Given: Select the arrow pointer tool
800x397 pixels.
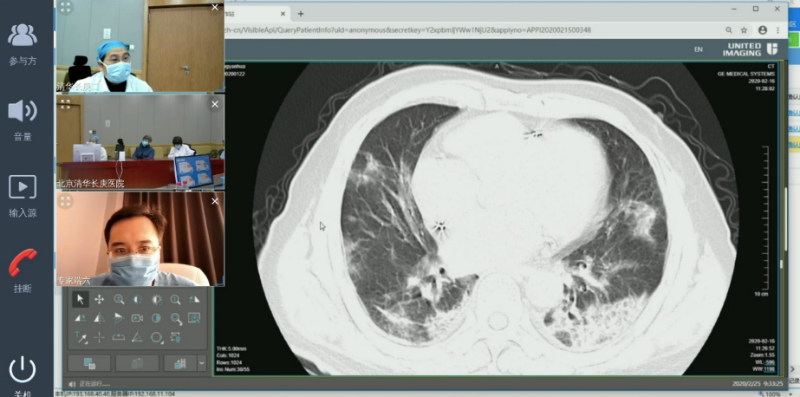Looking at the screenshot, I should pos(80,300).
